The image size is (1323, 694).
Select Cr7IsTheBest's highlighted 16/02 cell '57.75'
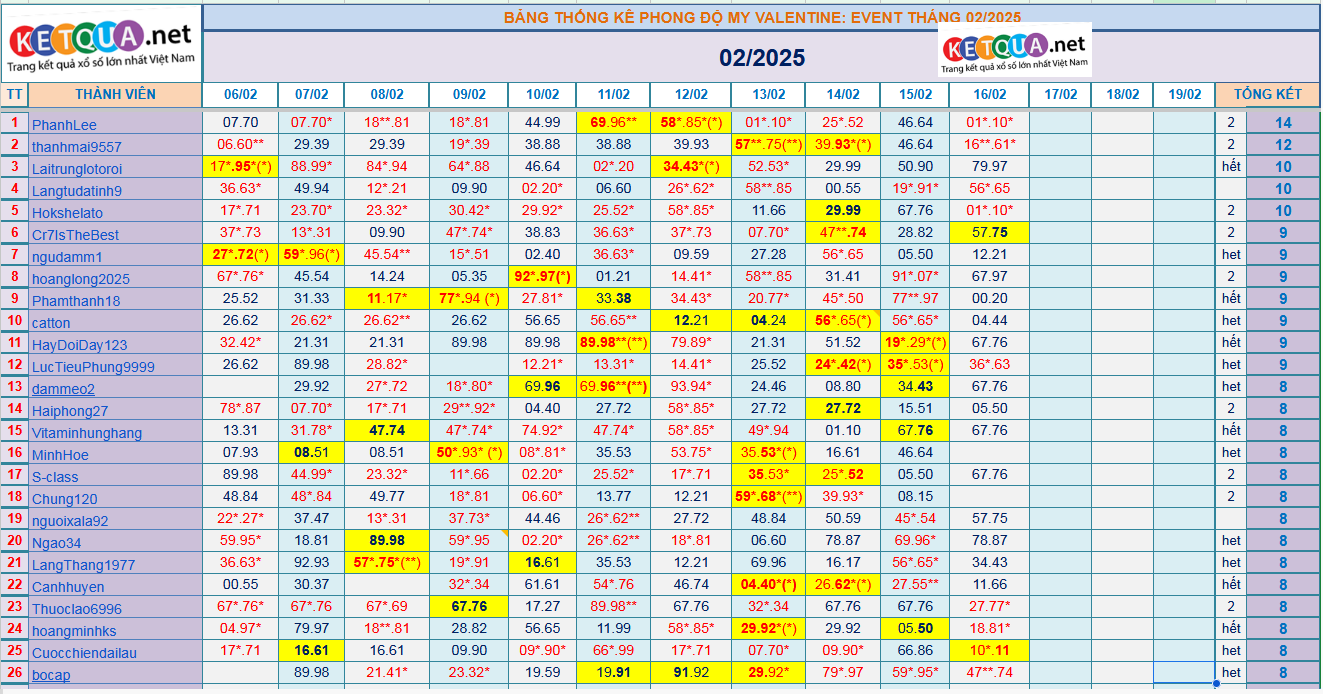pos(989,233)
